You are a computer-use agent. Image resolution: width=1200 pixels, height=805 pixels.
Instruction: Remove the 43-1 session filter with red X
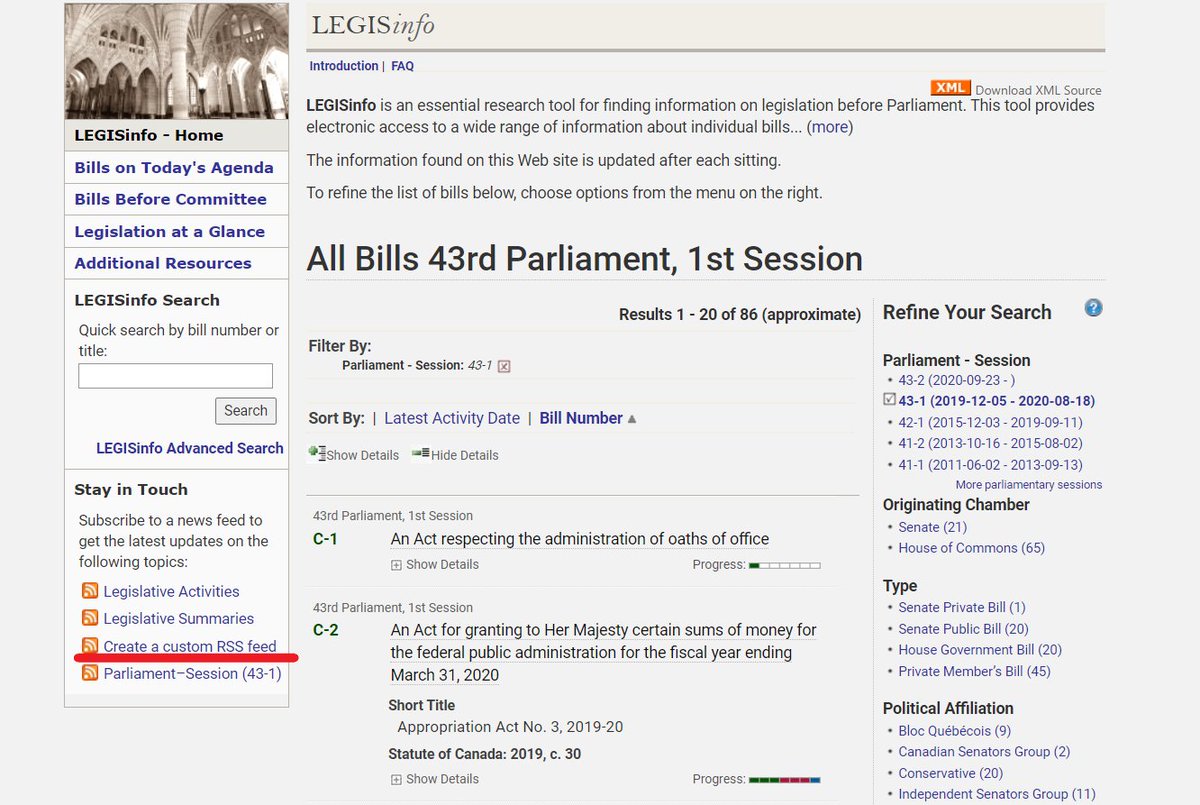coord(504,366)
